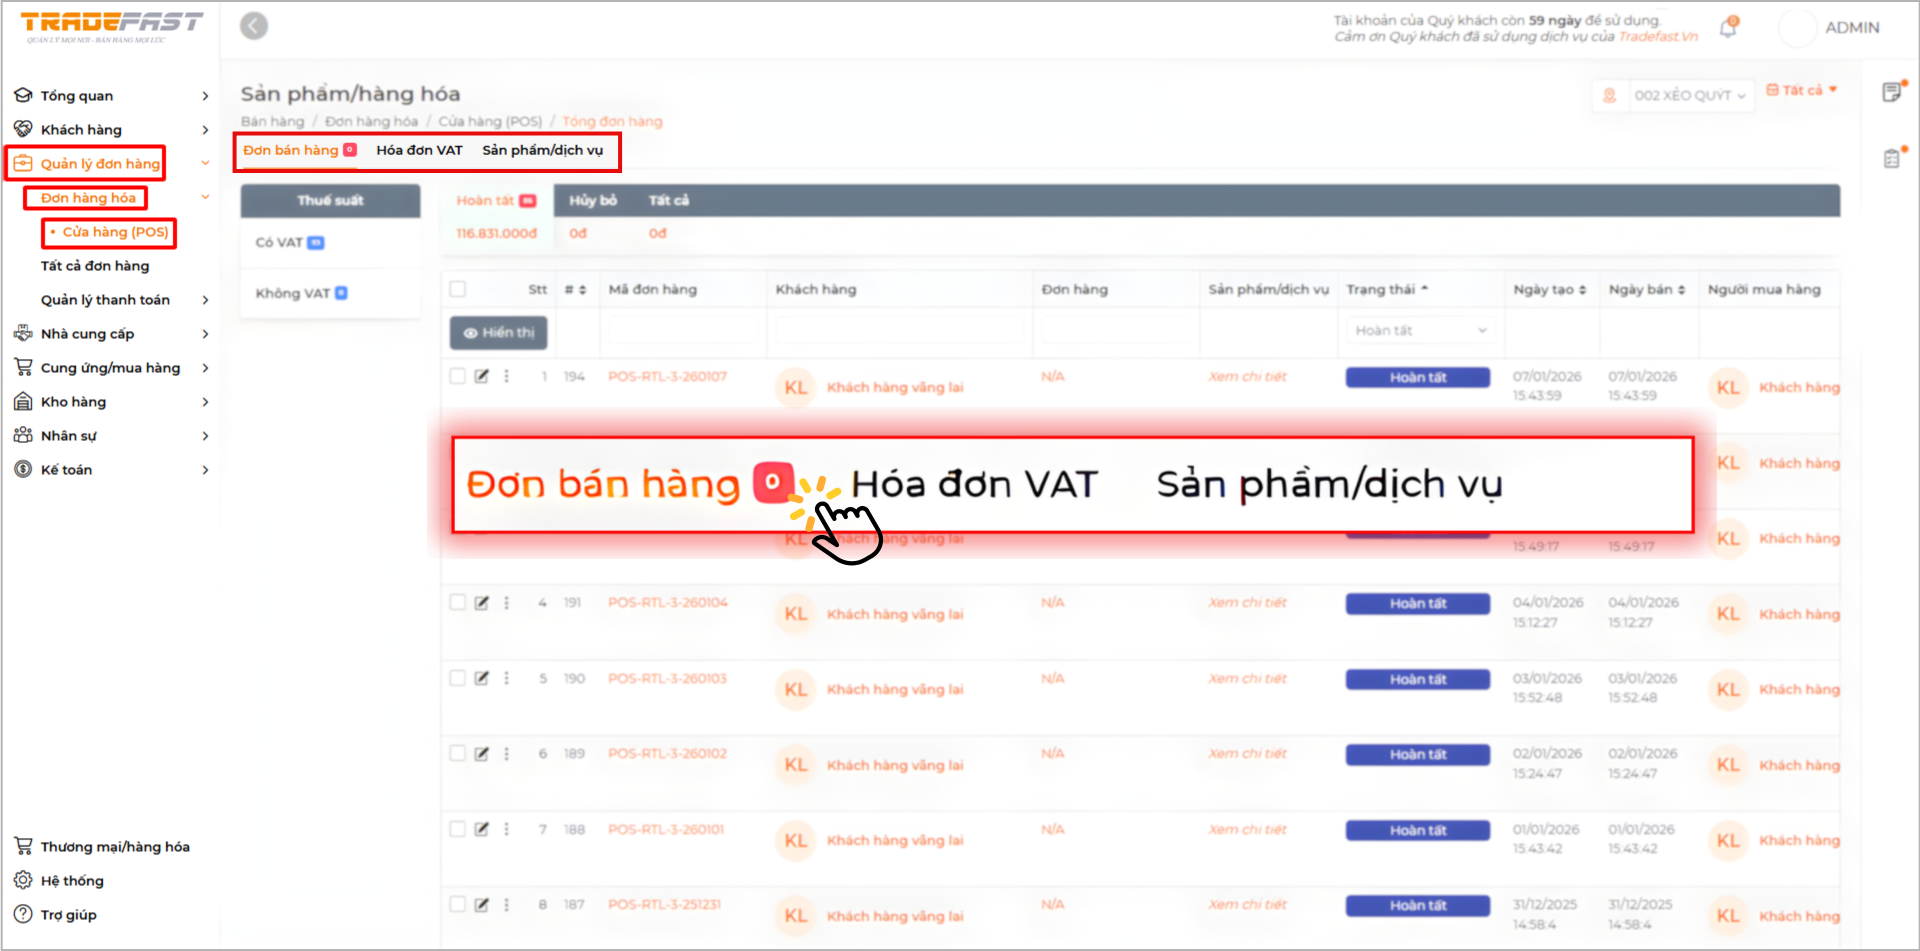The height and width of the screenshot is (951, 1920).
Task: Click the Kho hàng warehouse sidebar icon
Action: click(23, 402)
